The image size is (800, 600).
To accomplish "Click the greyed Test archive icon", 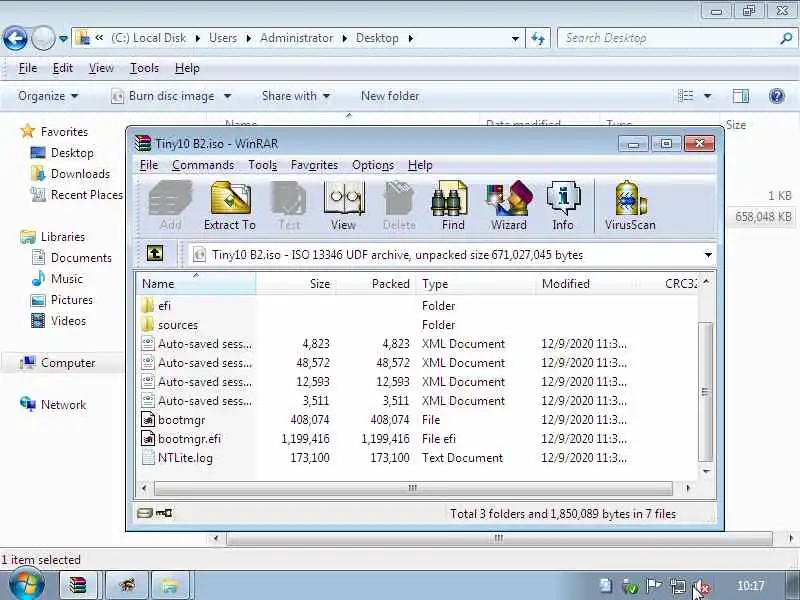I will point(289,206).
